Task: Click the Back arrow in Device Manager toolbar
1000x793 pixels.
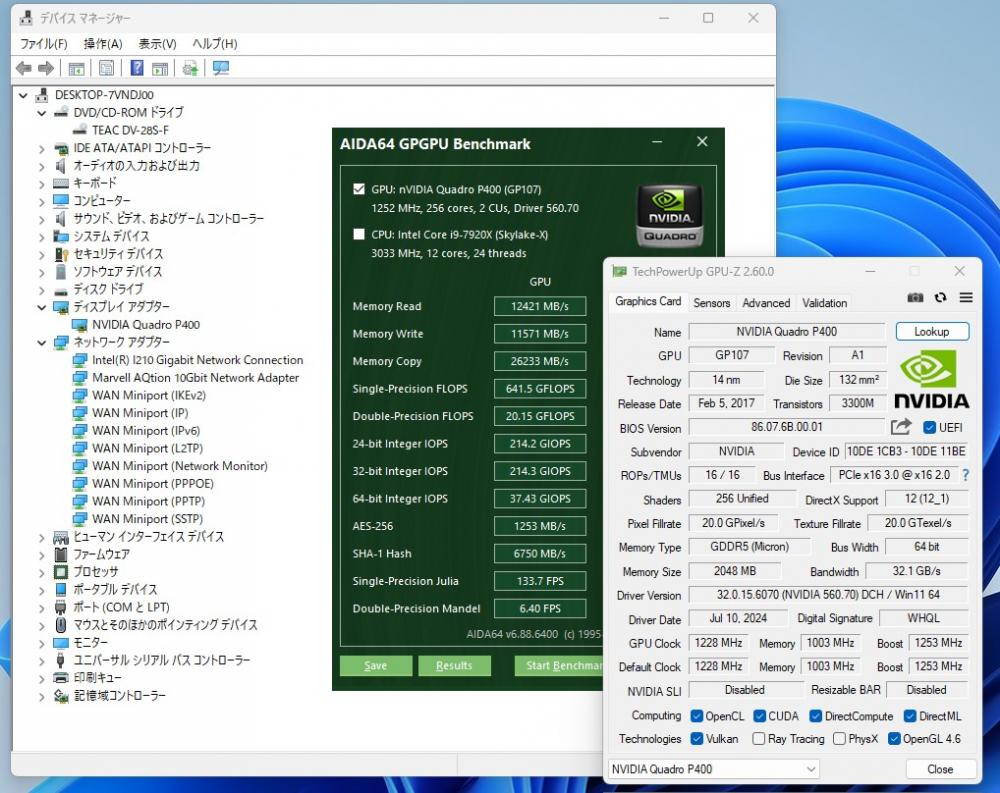Action: click(24, 68)
